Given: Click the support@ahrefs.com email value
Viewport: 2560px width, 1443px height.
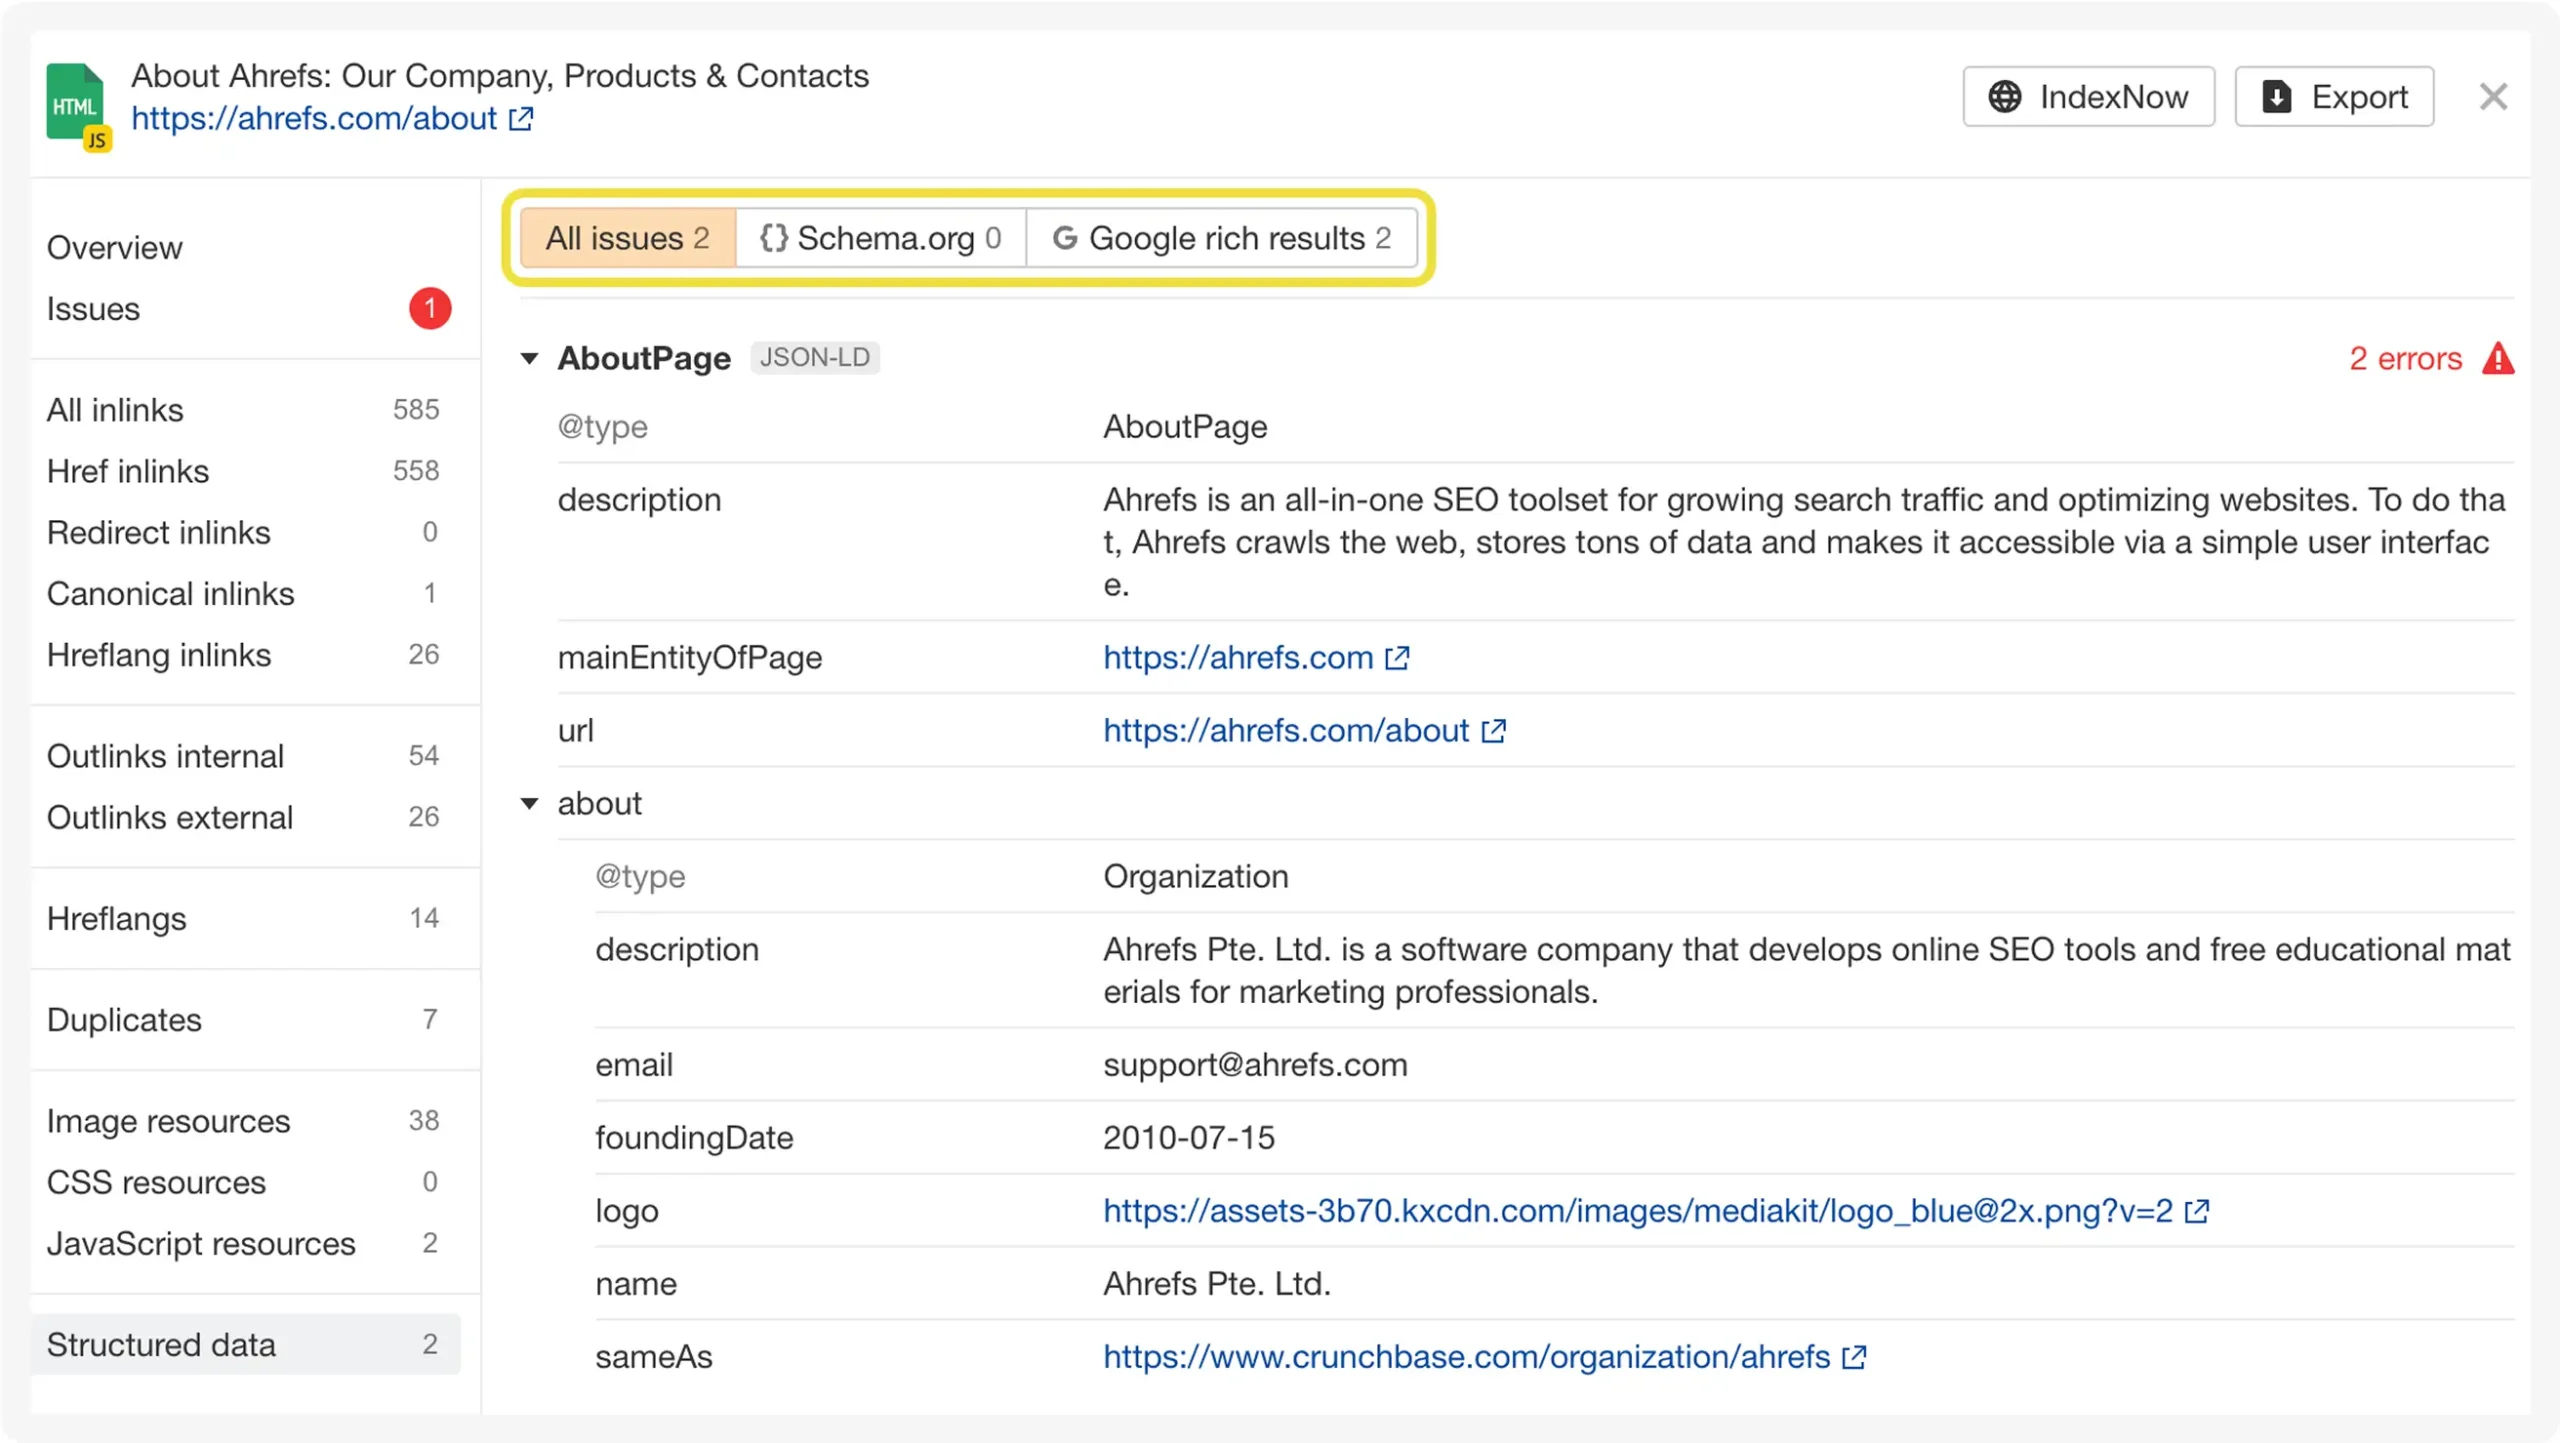Looking at the screenshot, I should click(1255, 1065).
